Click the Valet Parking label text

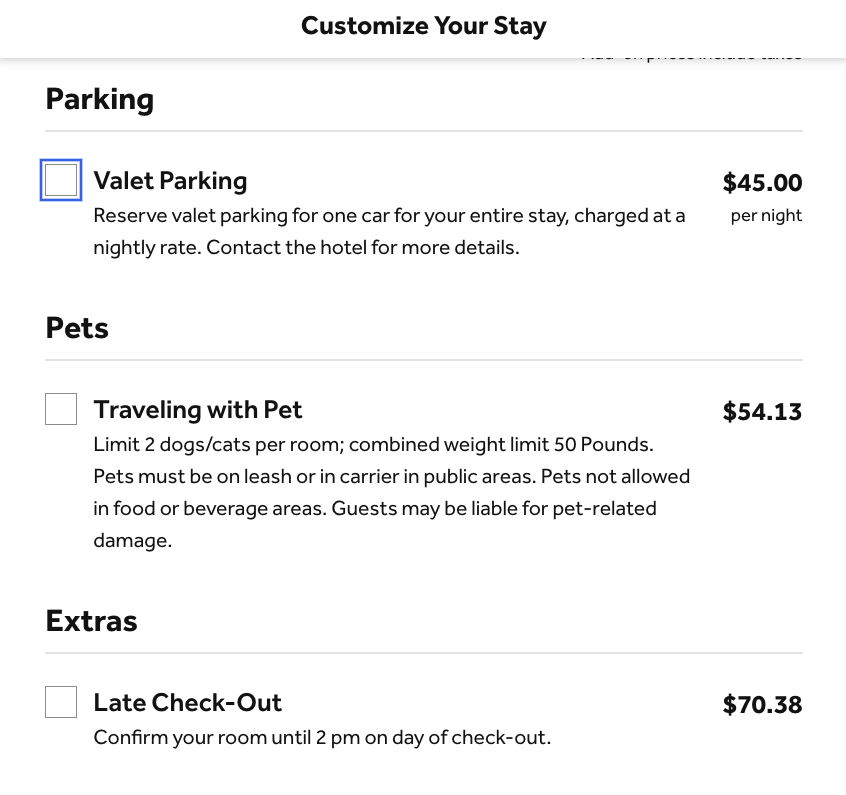170,180
